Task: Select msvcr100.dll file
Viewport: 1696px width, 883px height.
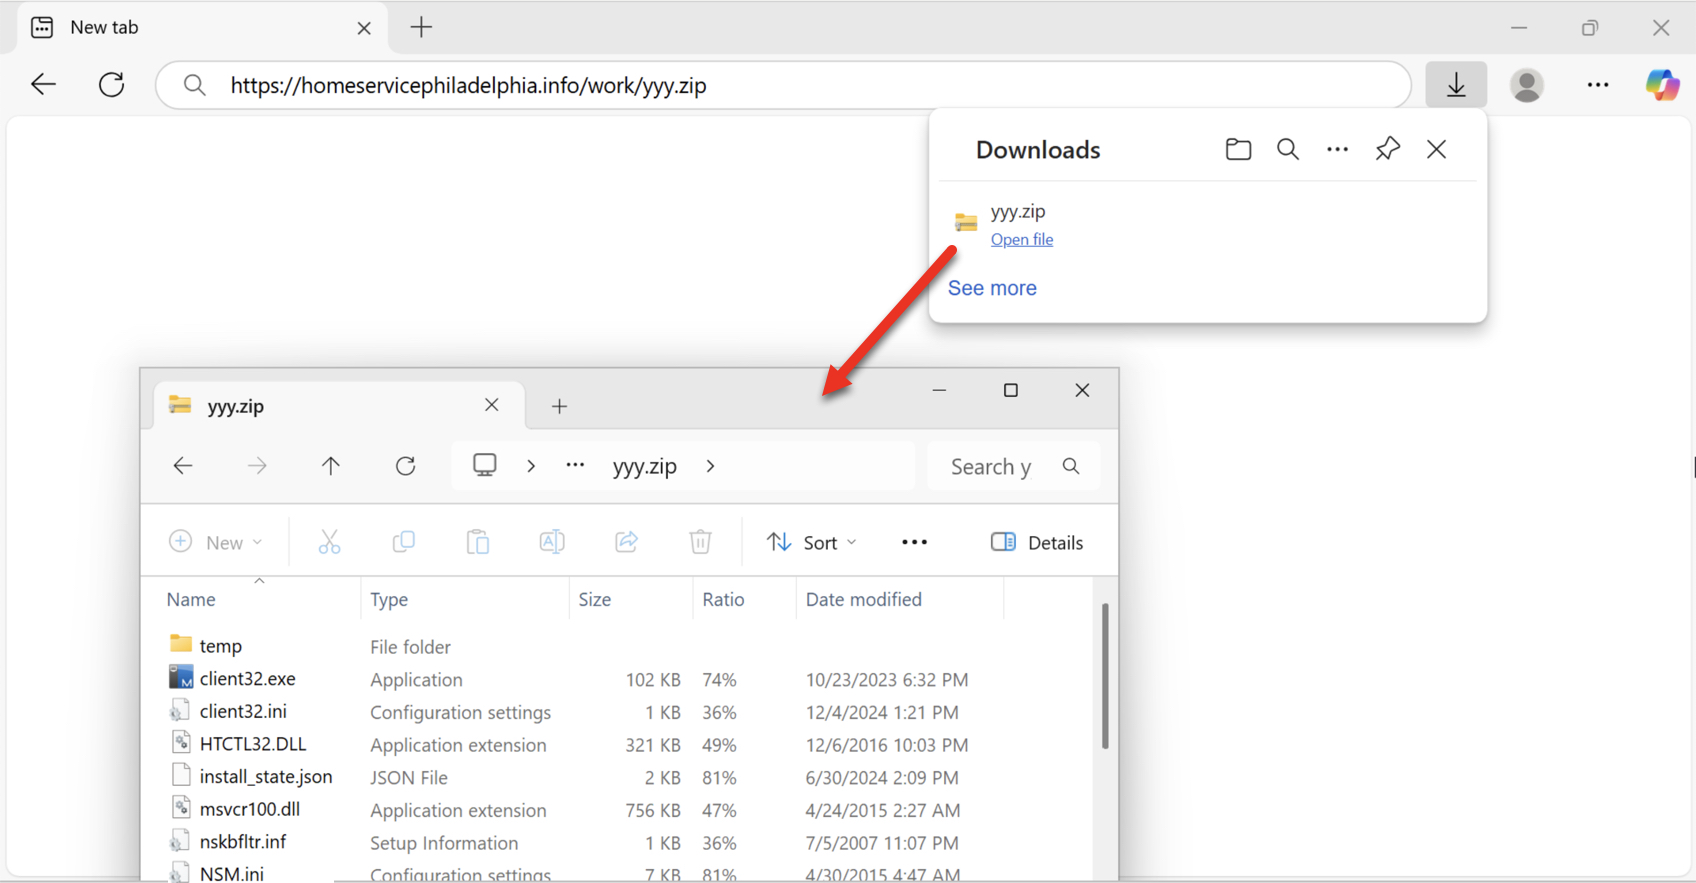Action: click(249, 809)
